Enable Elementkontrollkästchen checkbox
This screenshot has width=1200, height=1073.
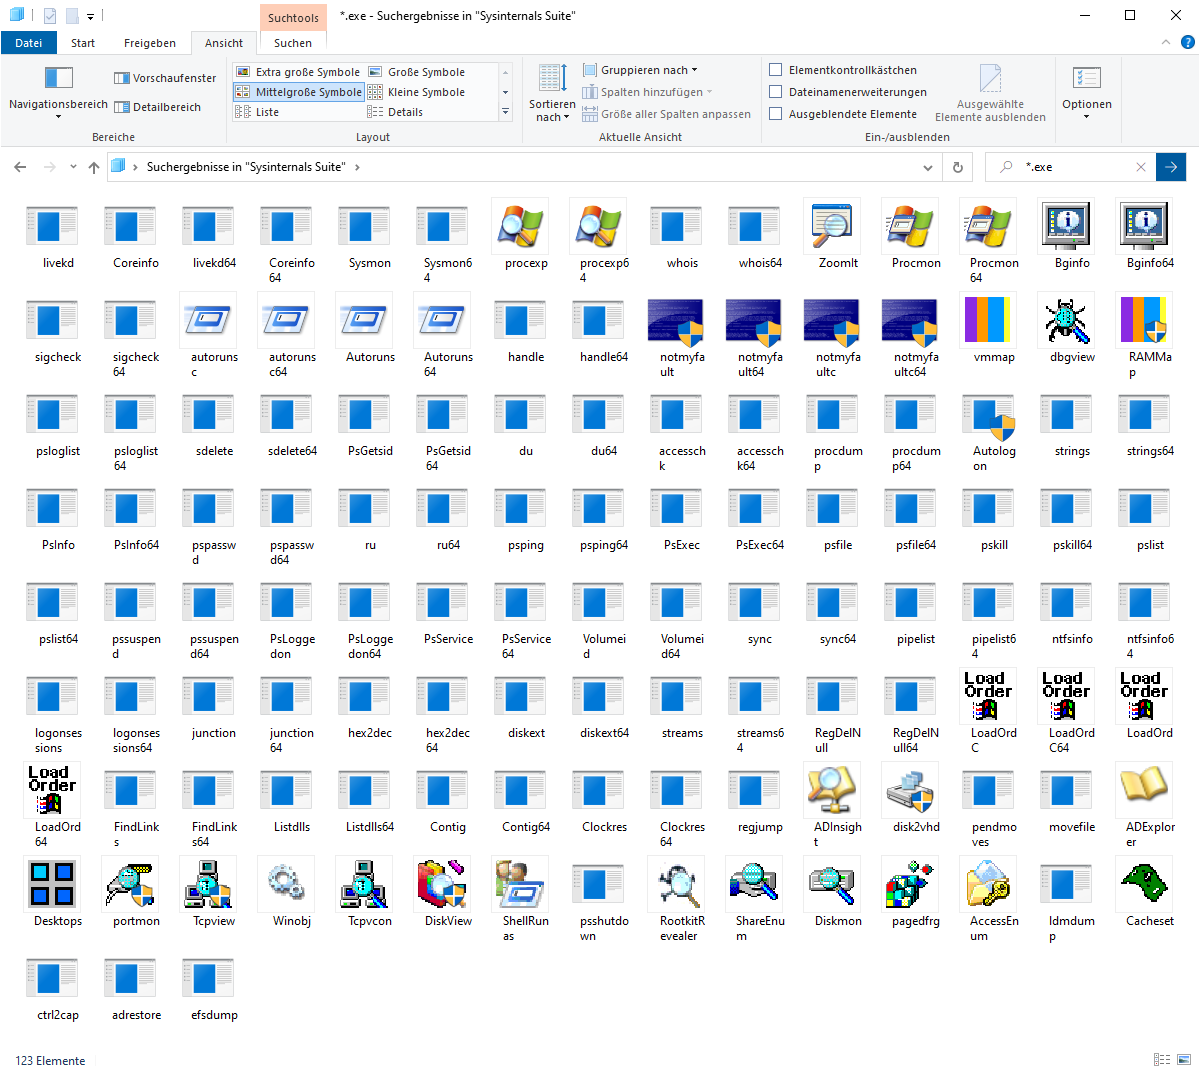(775, 70)
